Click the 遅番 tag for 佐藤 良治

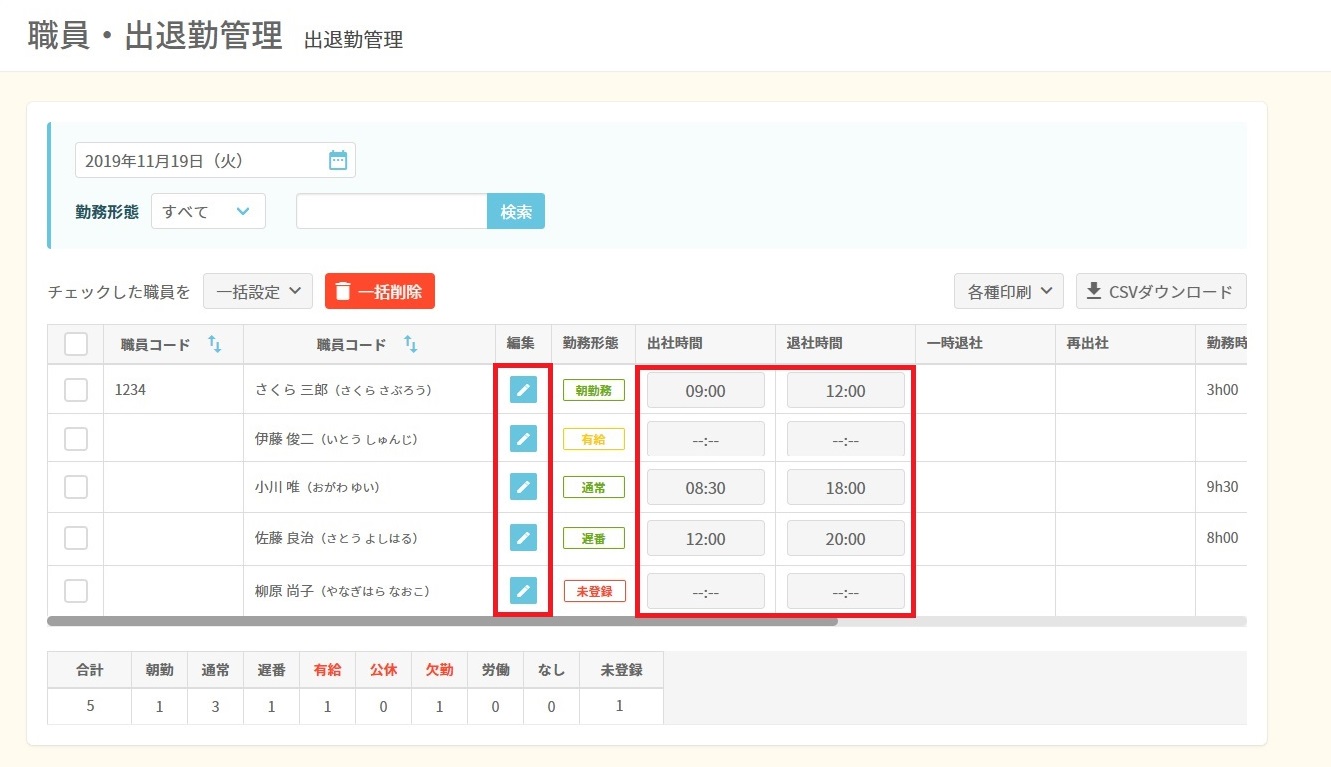[594, 538]
